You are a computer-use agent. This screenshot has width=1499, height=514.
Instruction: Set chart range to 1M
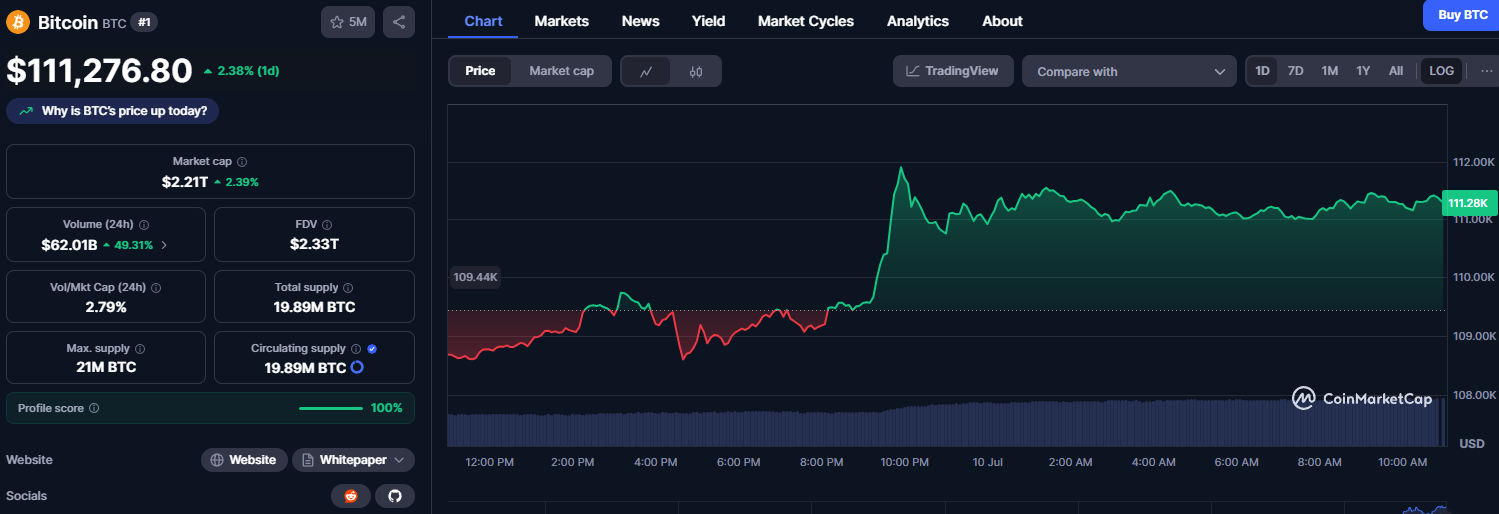click(1329, 71)
